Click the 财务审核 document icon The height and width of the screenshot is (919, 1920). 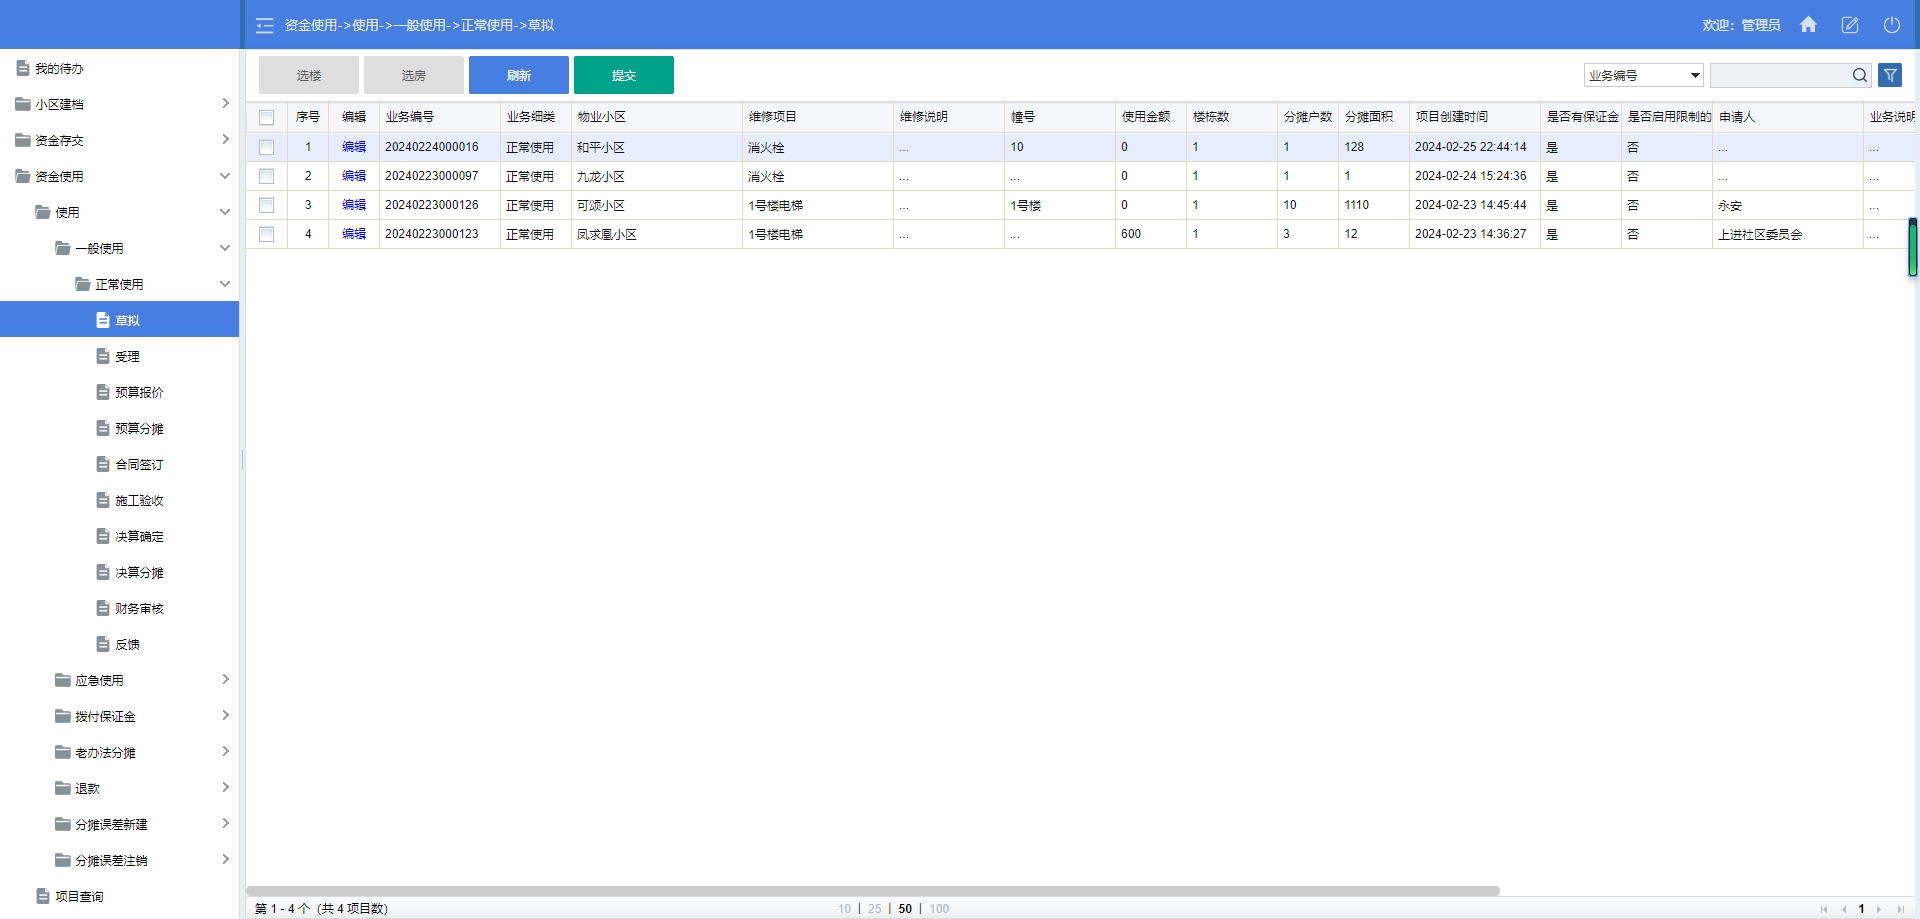103,608
